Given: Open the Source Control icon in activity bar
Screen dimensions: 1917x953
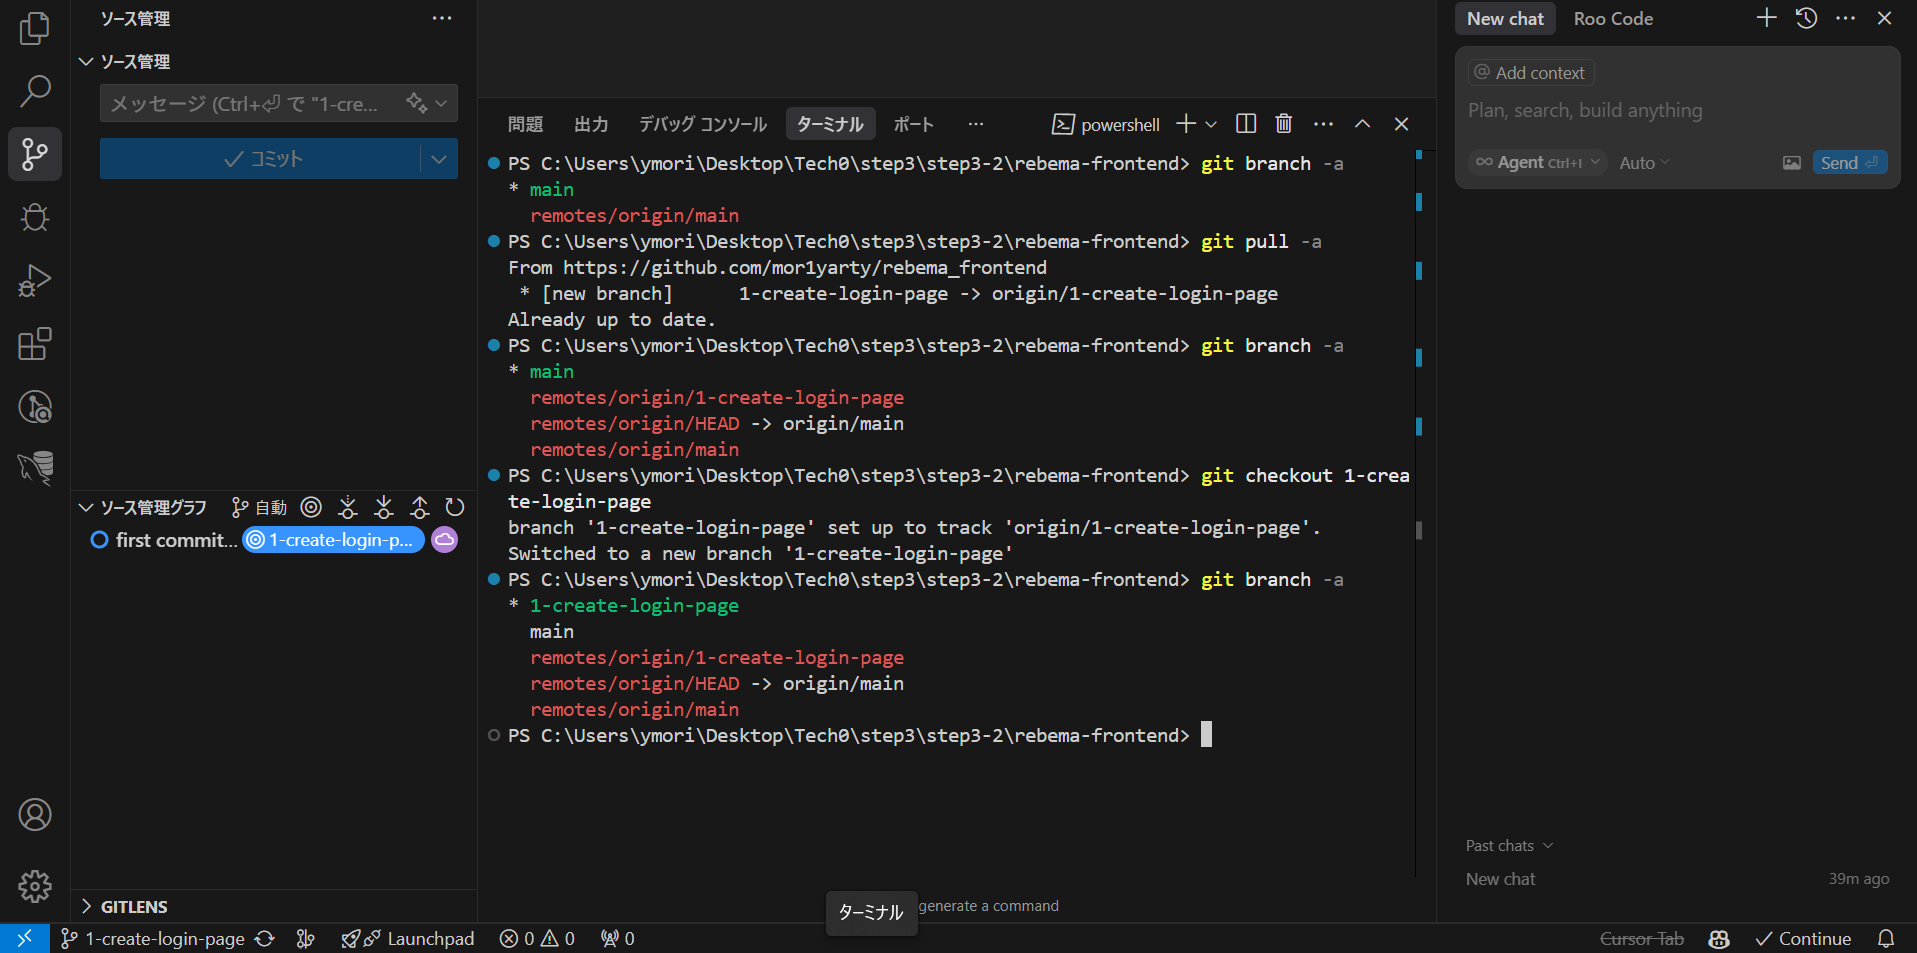Looking at the screenshot, I should coord(34,154).
